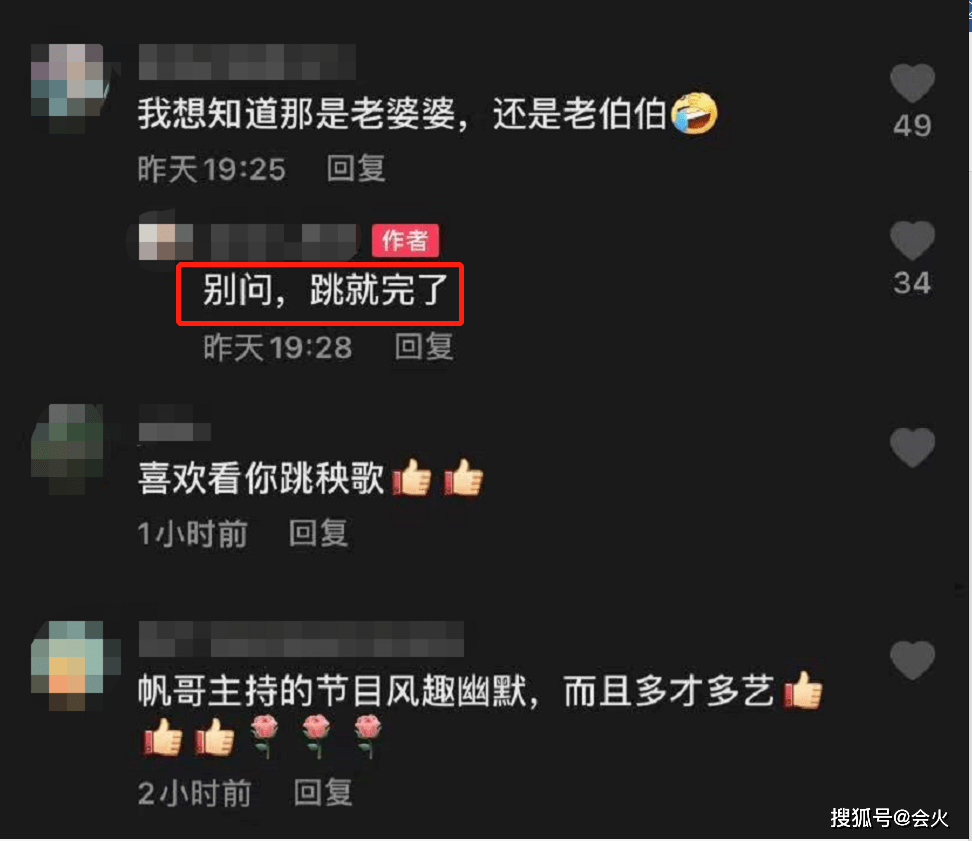Select the red 作者 badge
The image size is (972, 841).
[x=405, y=240]
